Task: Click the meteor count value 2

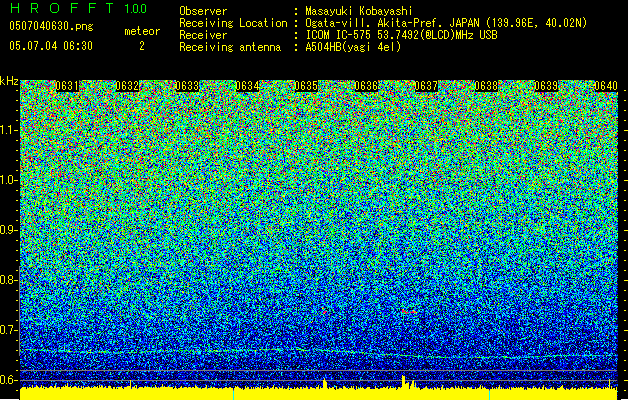Action: pos(142,46)
